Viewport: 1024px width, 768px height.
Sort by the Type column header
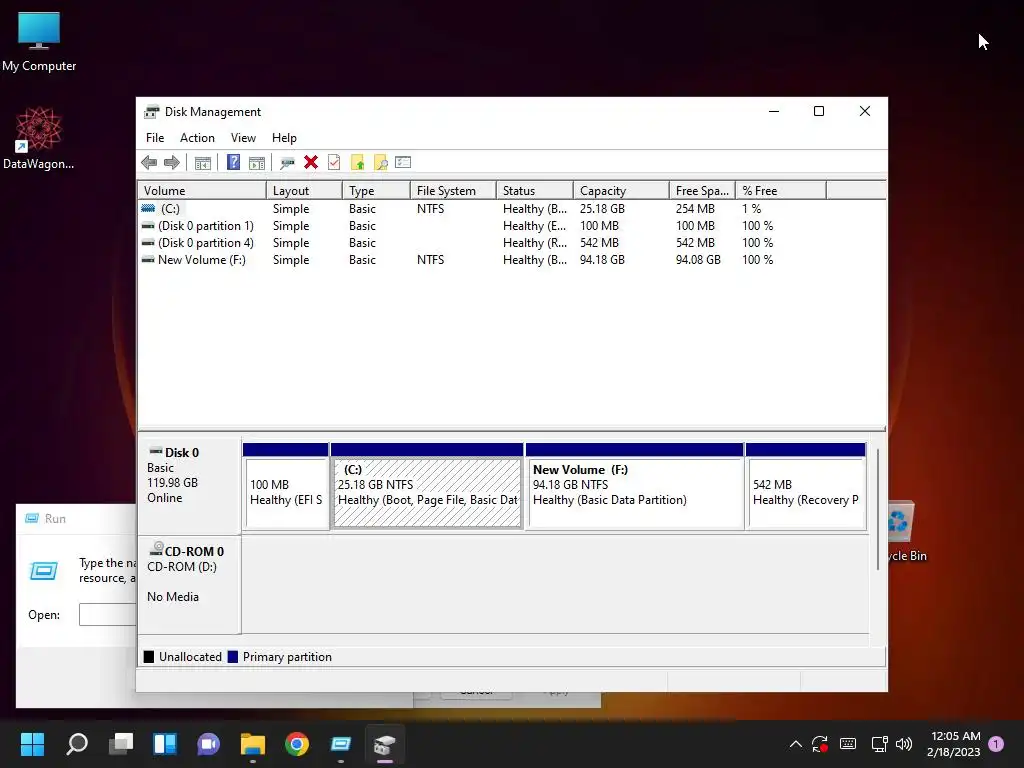376,191
